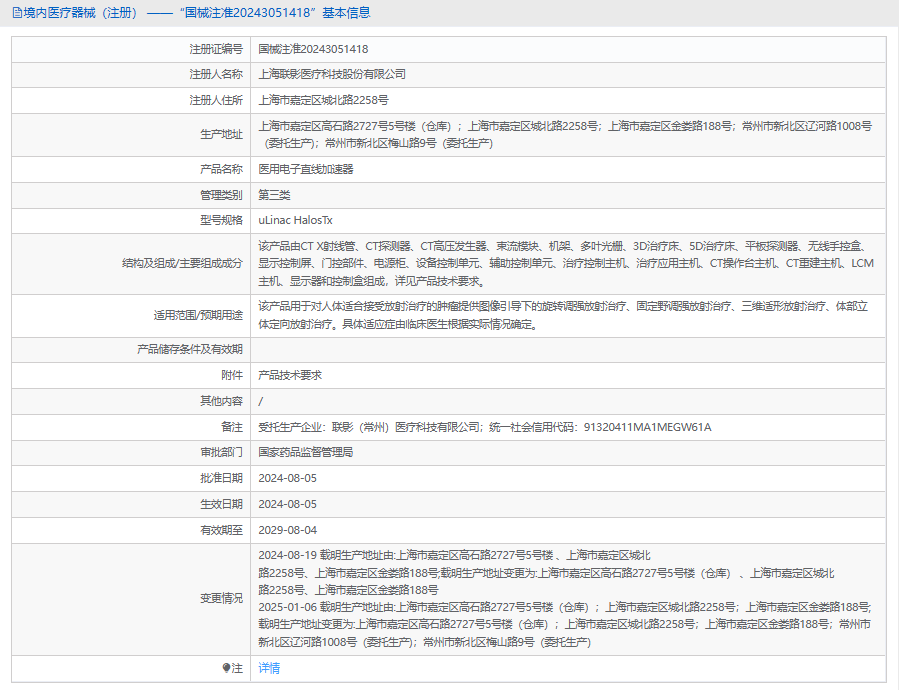Select model specification uLinac HalosTx
The width and height of the screenshot is (899, 690).
click(x=293, y=220)
